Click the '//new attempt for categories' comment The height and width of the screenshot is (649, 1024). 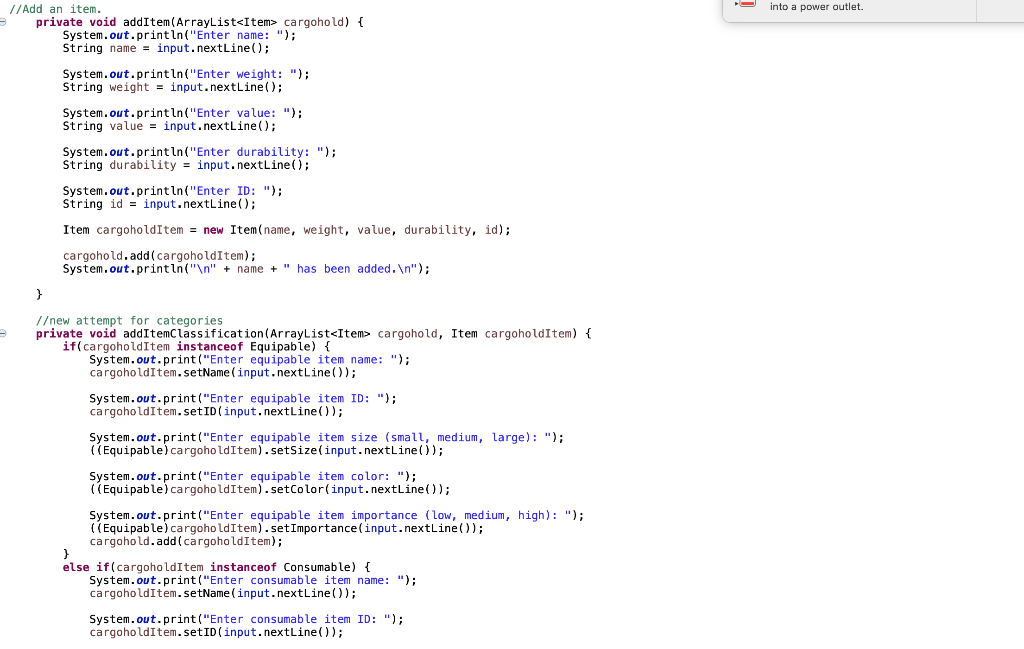129,321
